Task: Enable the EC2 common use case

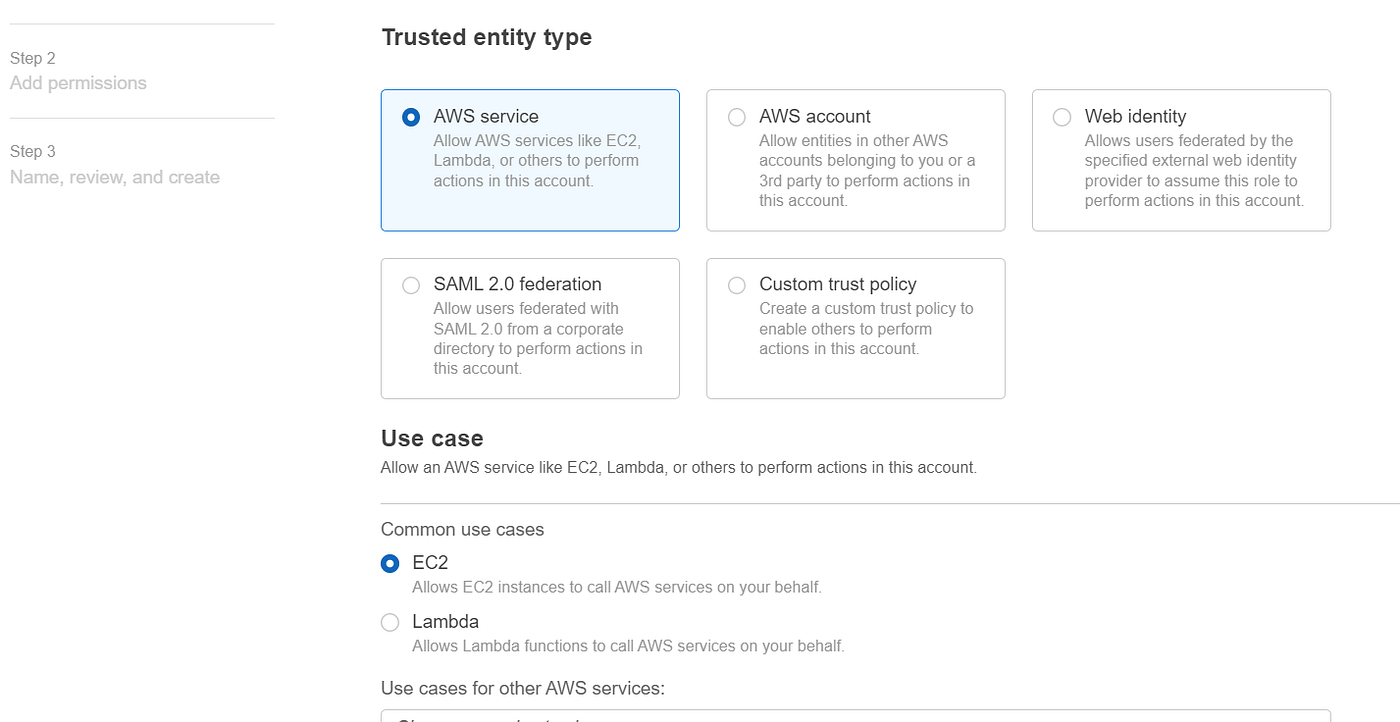Action: 389,563
